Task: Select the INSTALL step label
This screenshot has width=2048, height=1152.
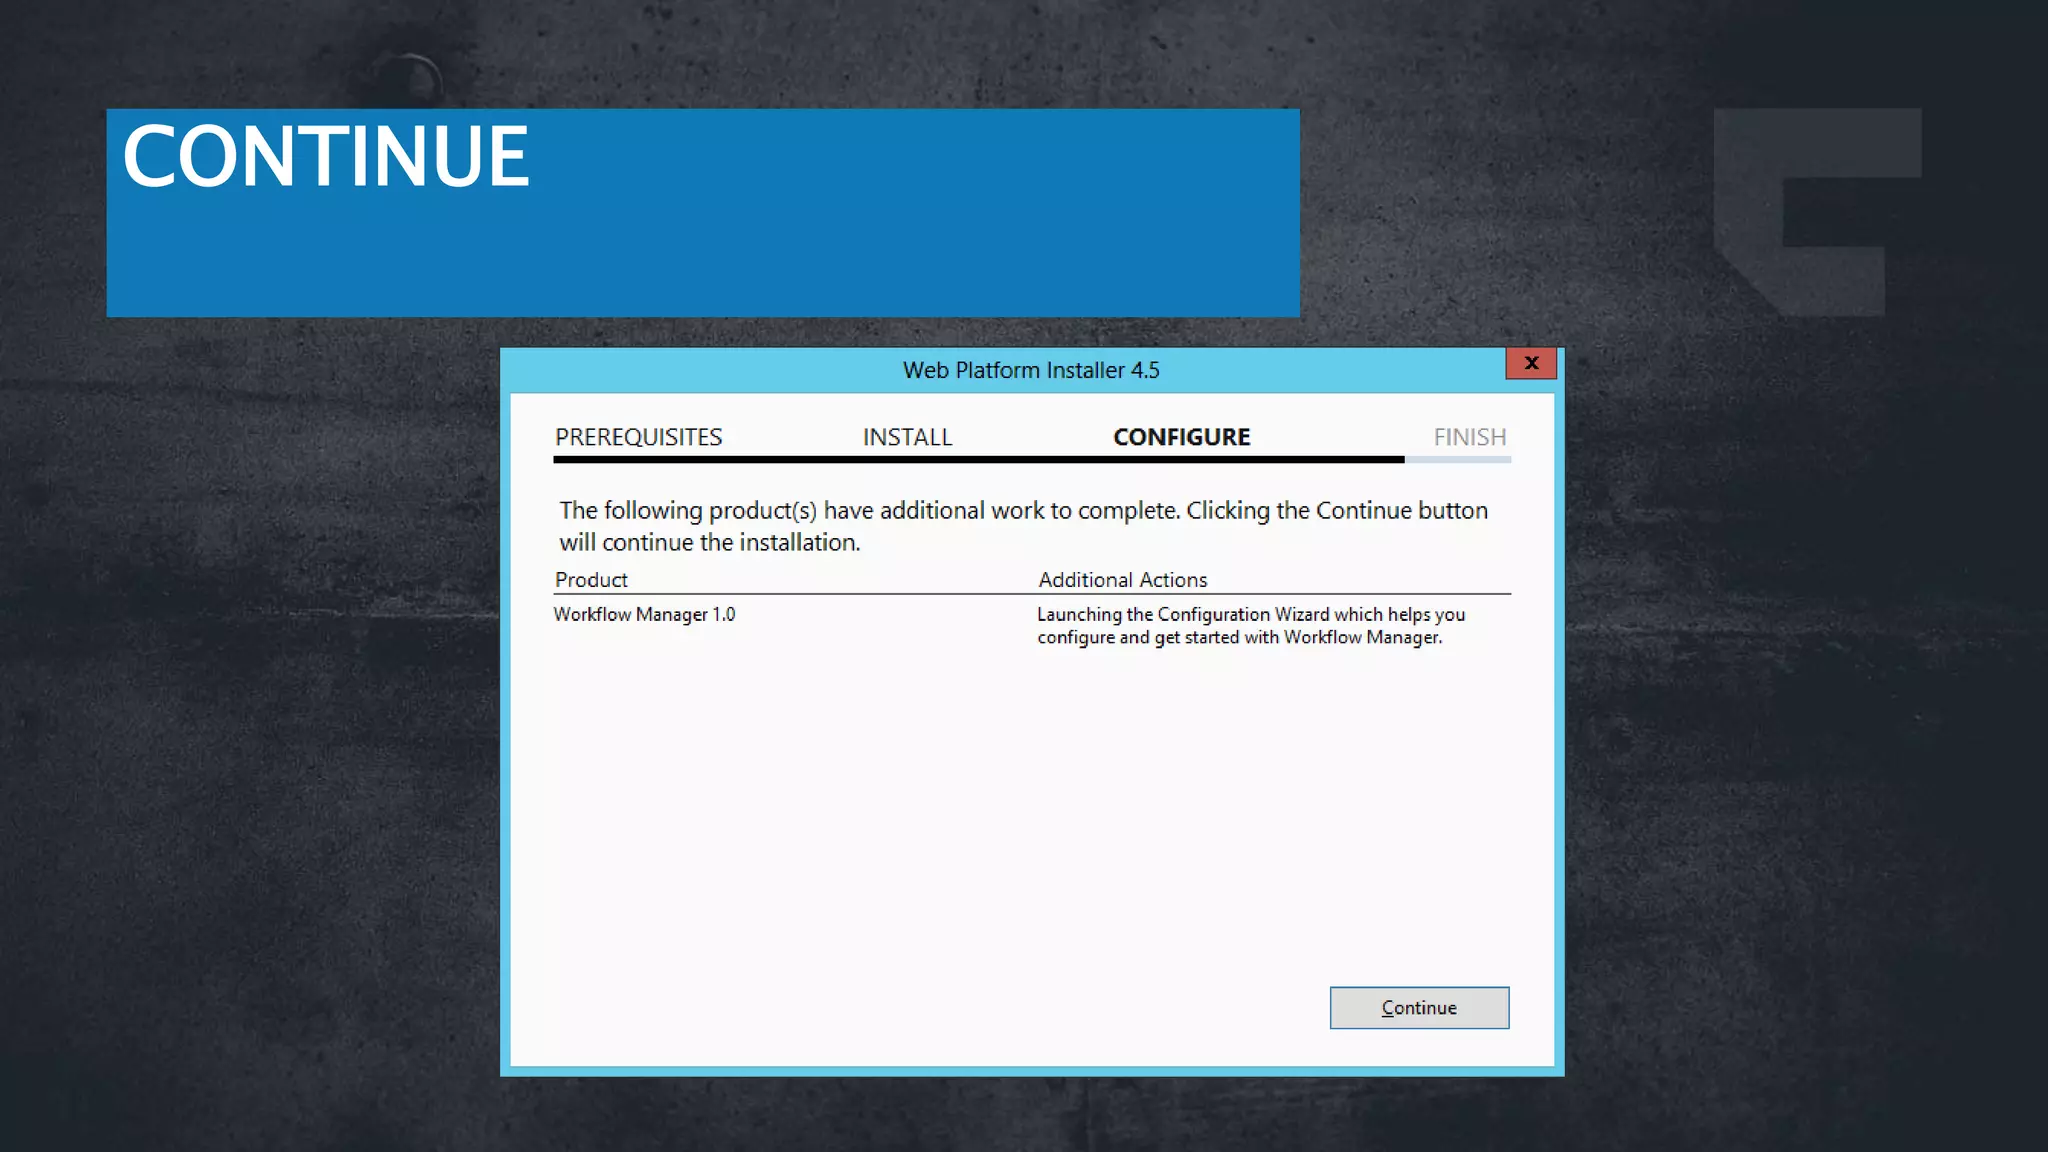Action: click(907, 437)
